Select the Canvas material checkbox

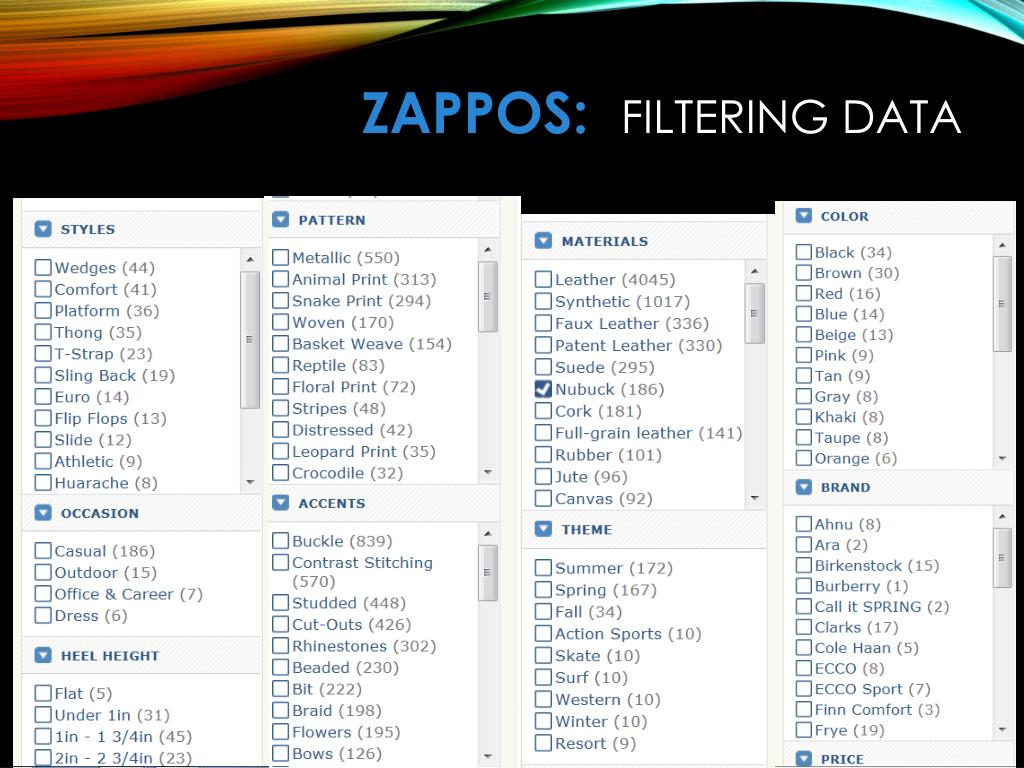pyautogui.click(x=543, y=498)
